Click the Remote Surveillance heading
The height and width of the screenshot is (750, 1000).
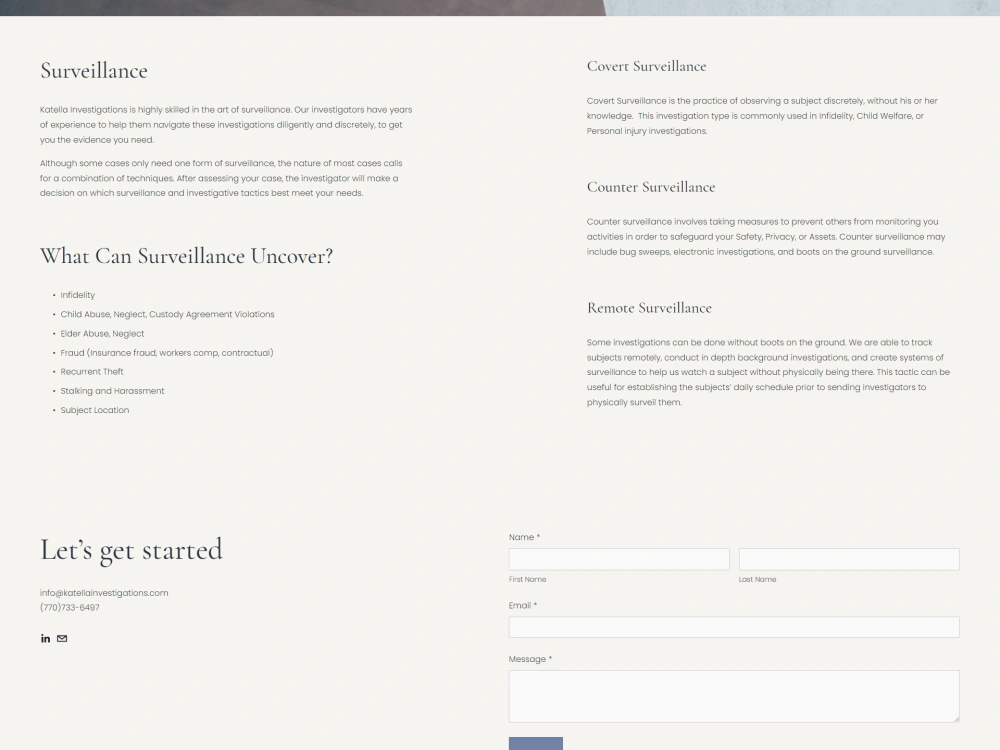pos(649,308)
